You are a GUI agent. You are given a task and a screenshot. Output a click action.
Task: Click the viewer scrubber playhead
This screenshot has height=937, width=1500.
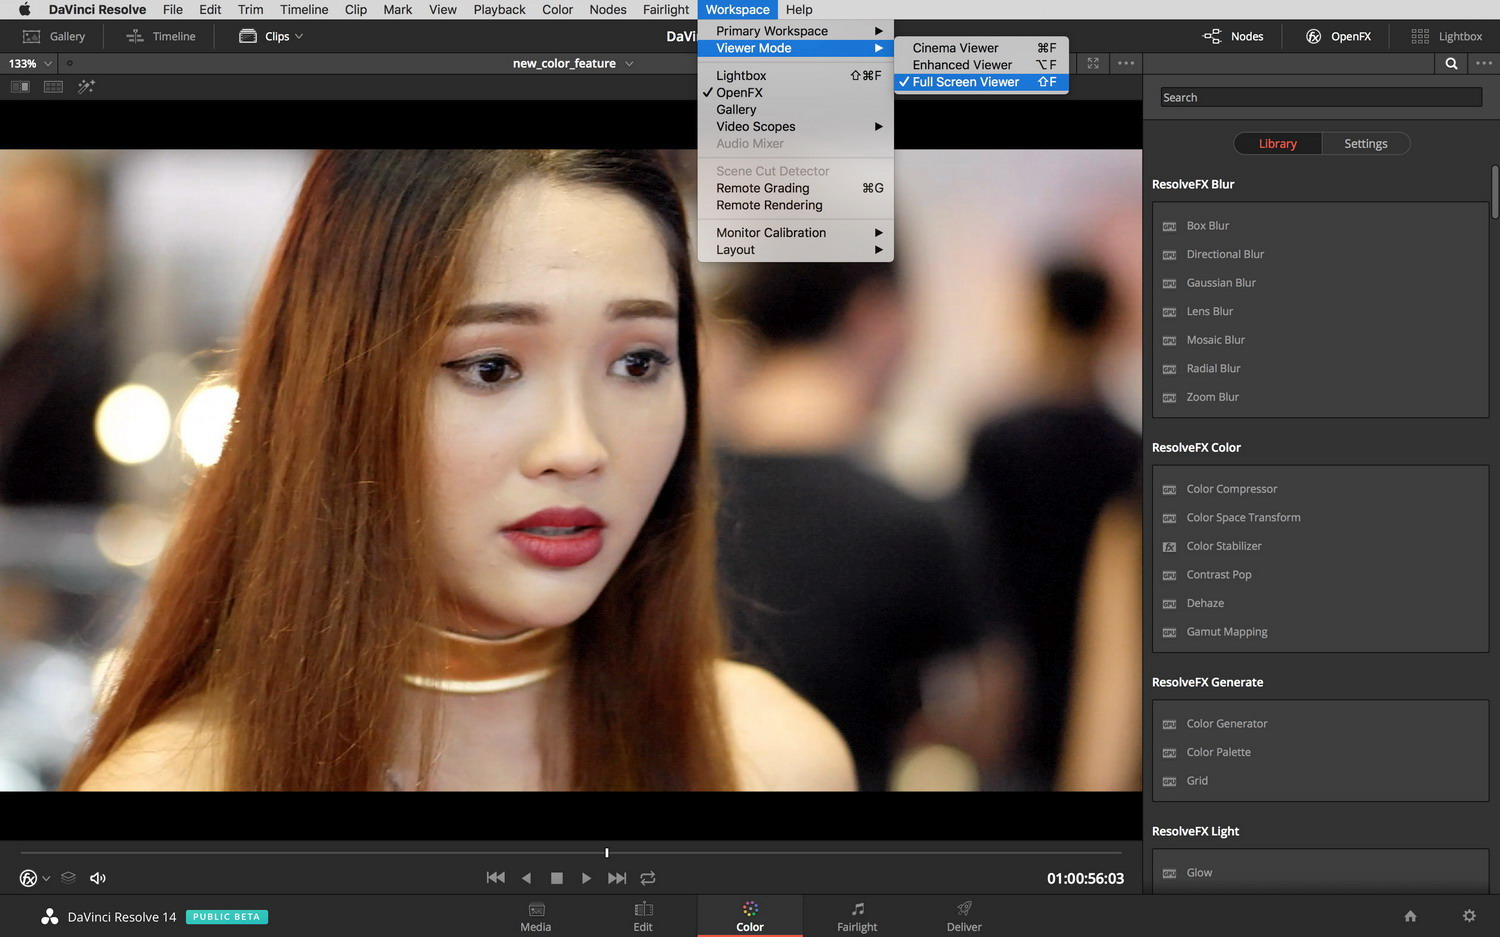(x=606, y=853)
